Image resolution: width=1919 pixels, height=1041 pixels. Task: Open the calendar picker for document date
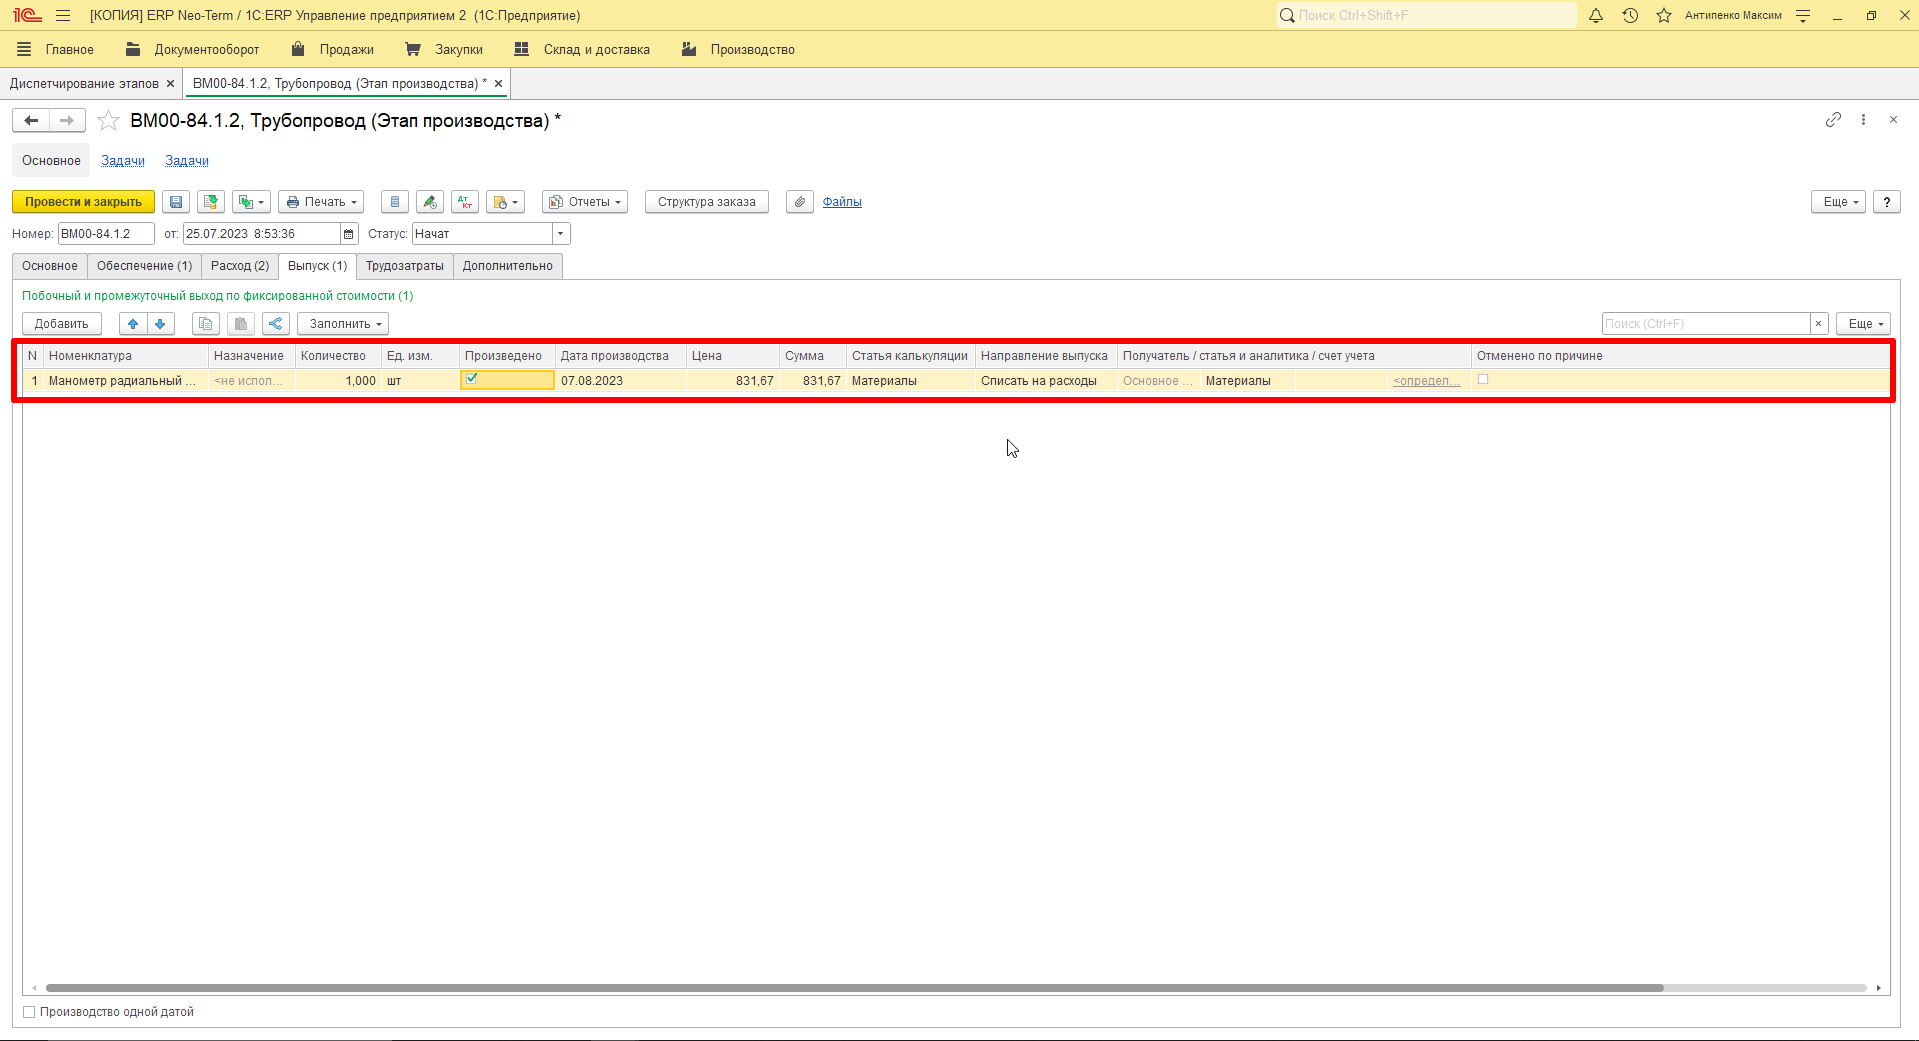tap(349, 234)
